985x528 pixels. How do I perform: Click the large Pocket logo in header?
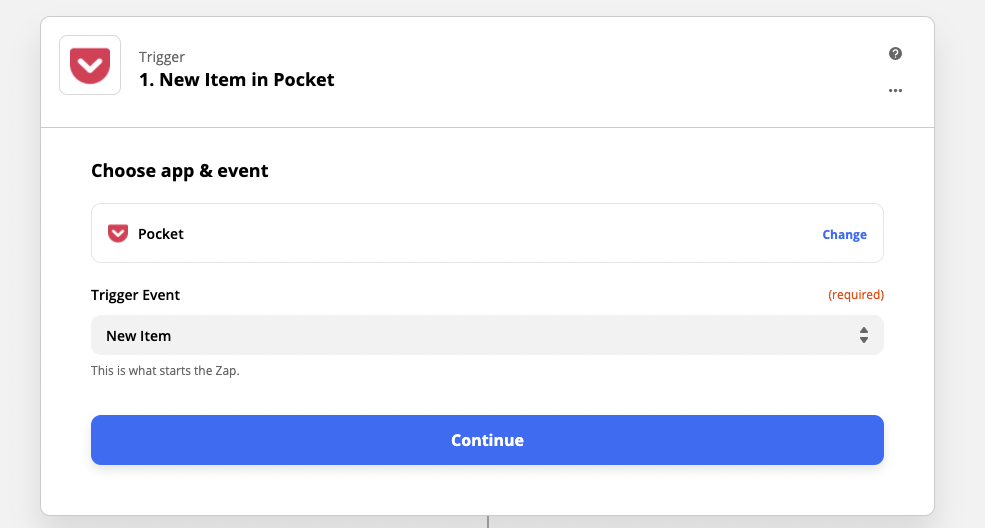(90, 65)
